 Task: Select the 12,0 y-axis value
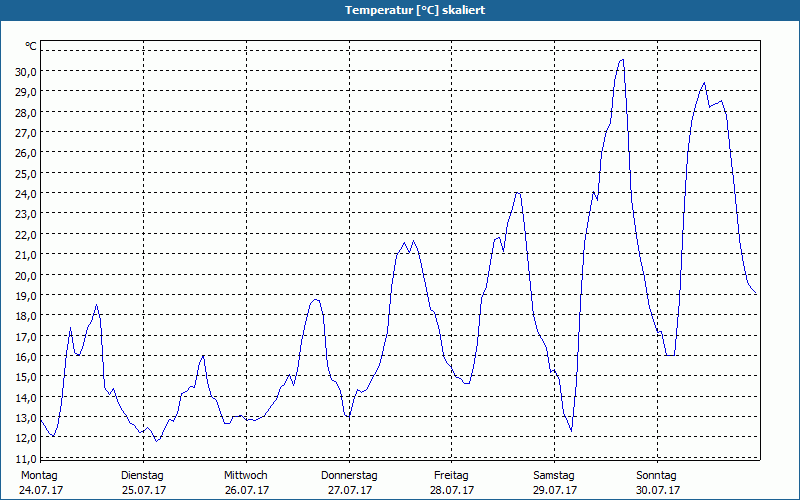click(x=26, y=438)
